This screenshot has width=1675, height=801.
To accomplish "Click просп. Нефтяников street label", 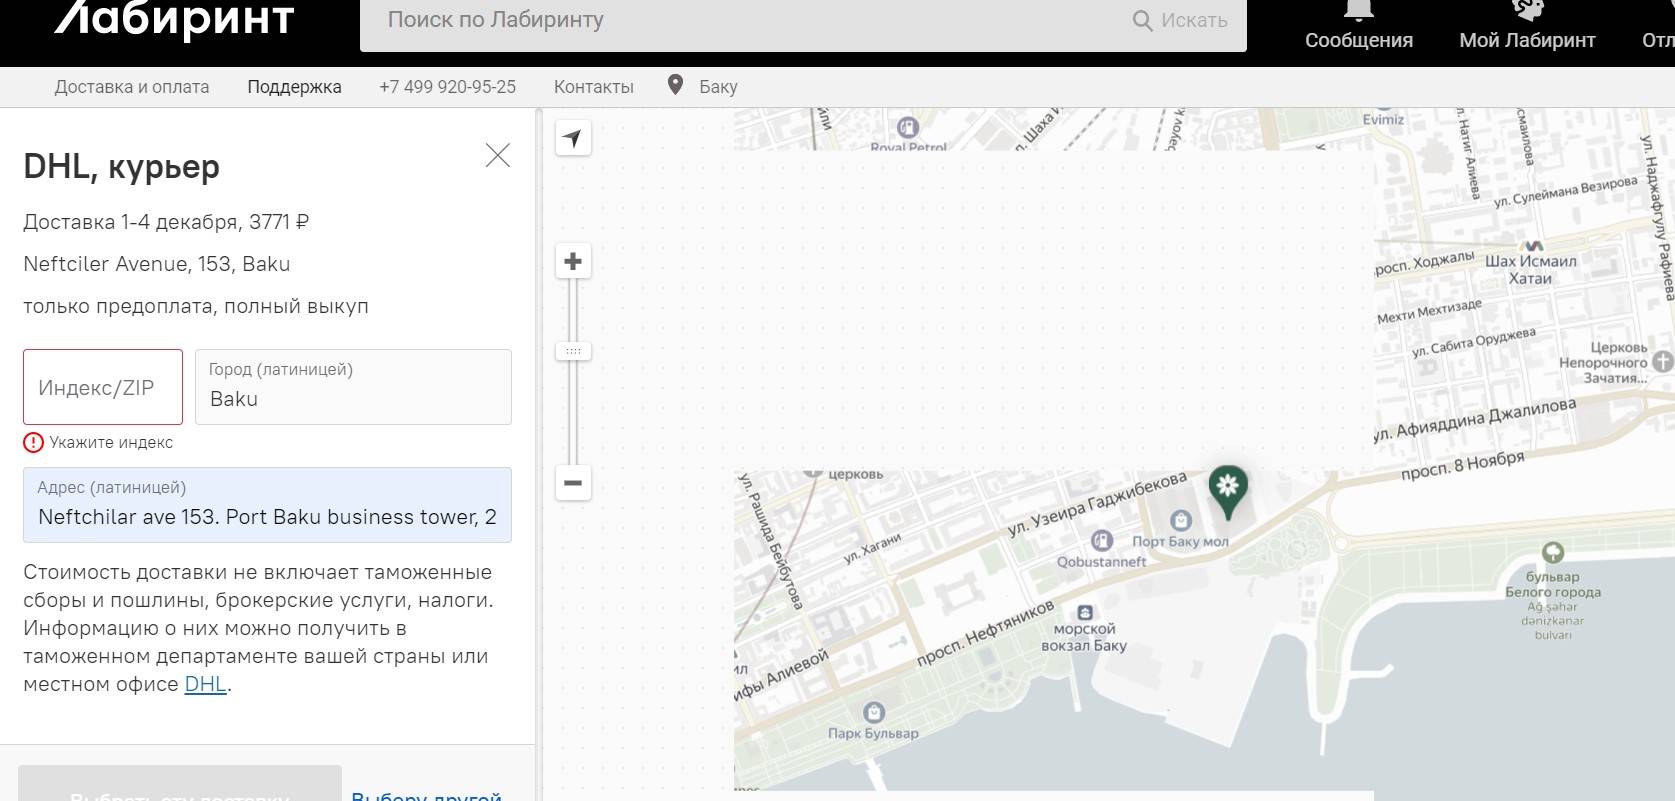I will (x=986, y=634).
